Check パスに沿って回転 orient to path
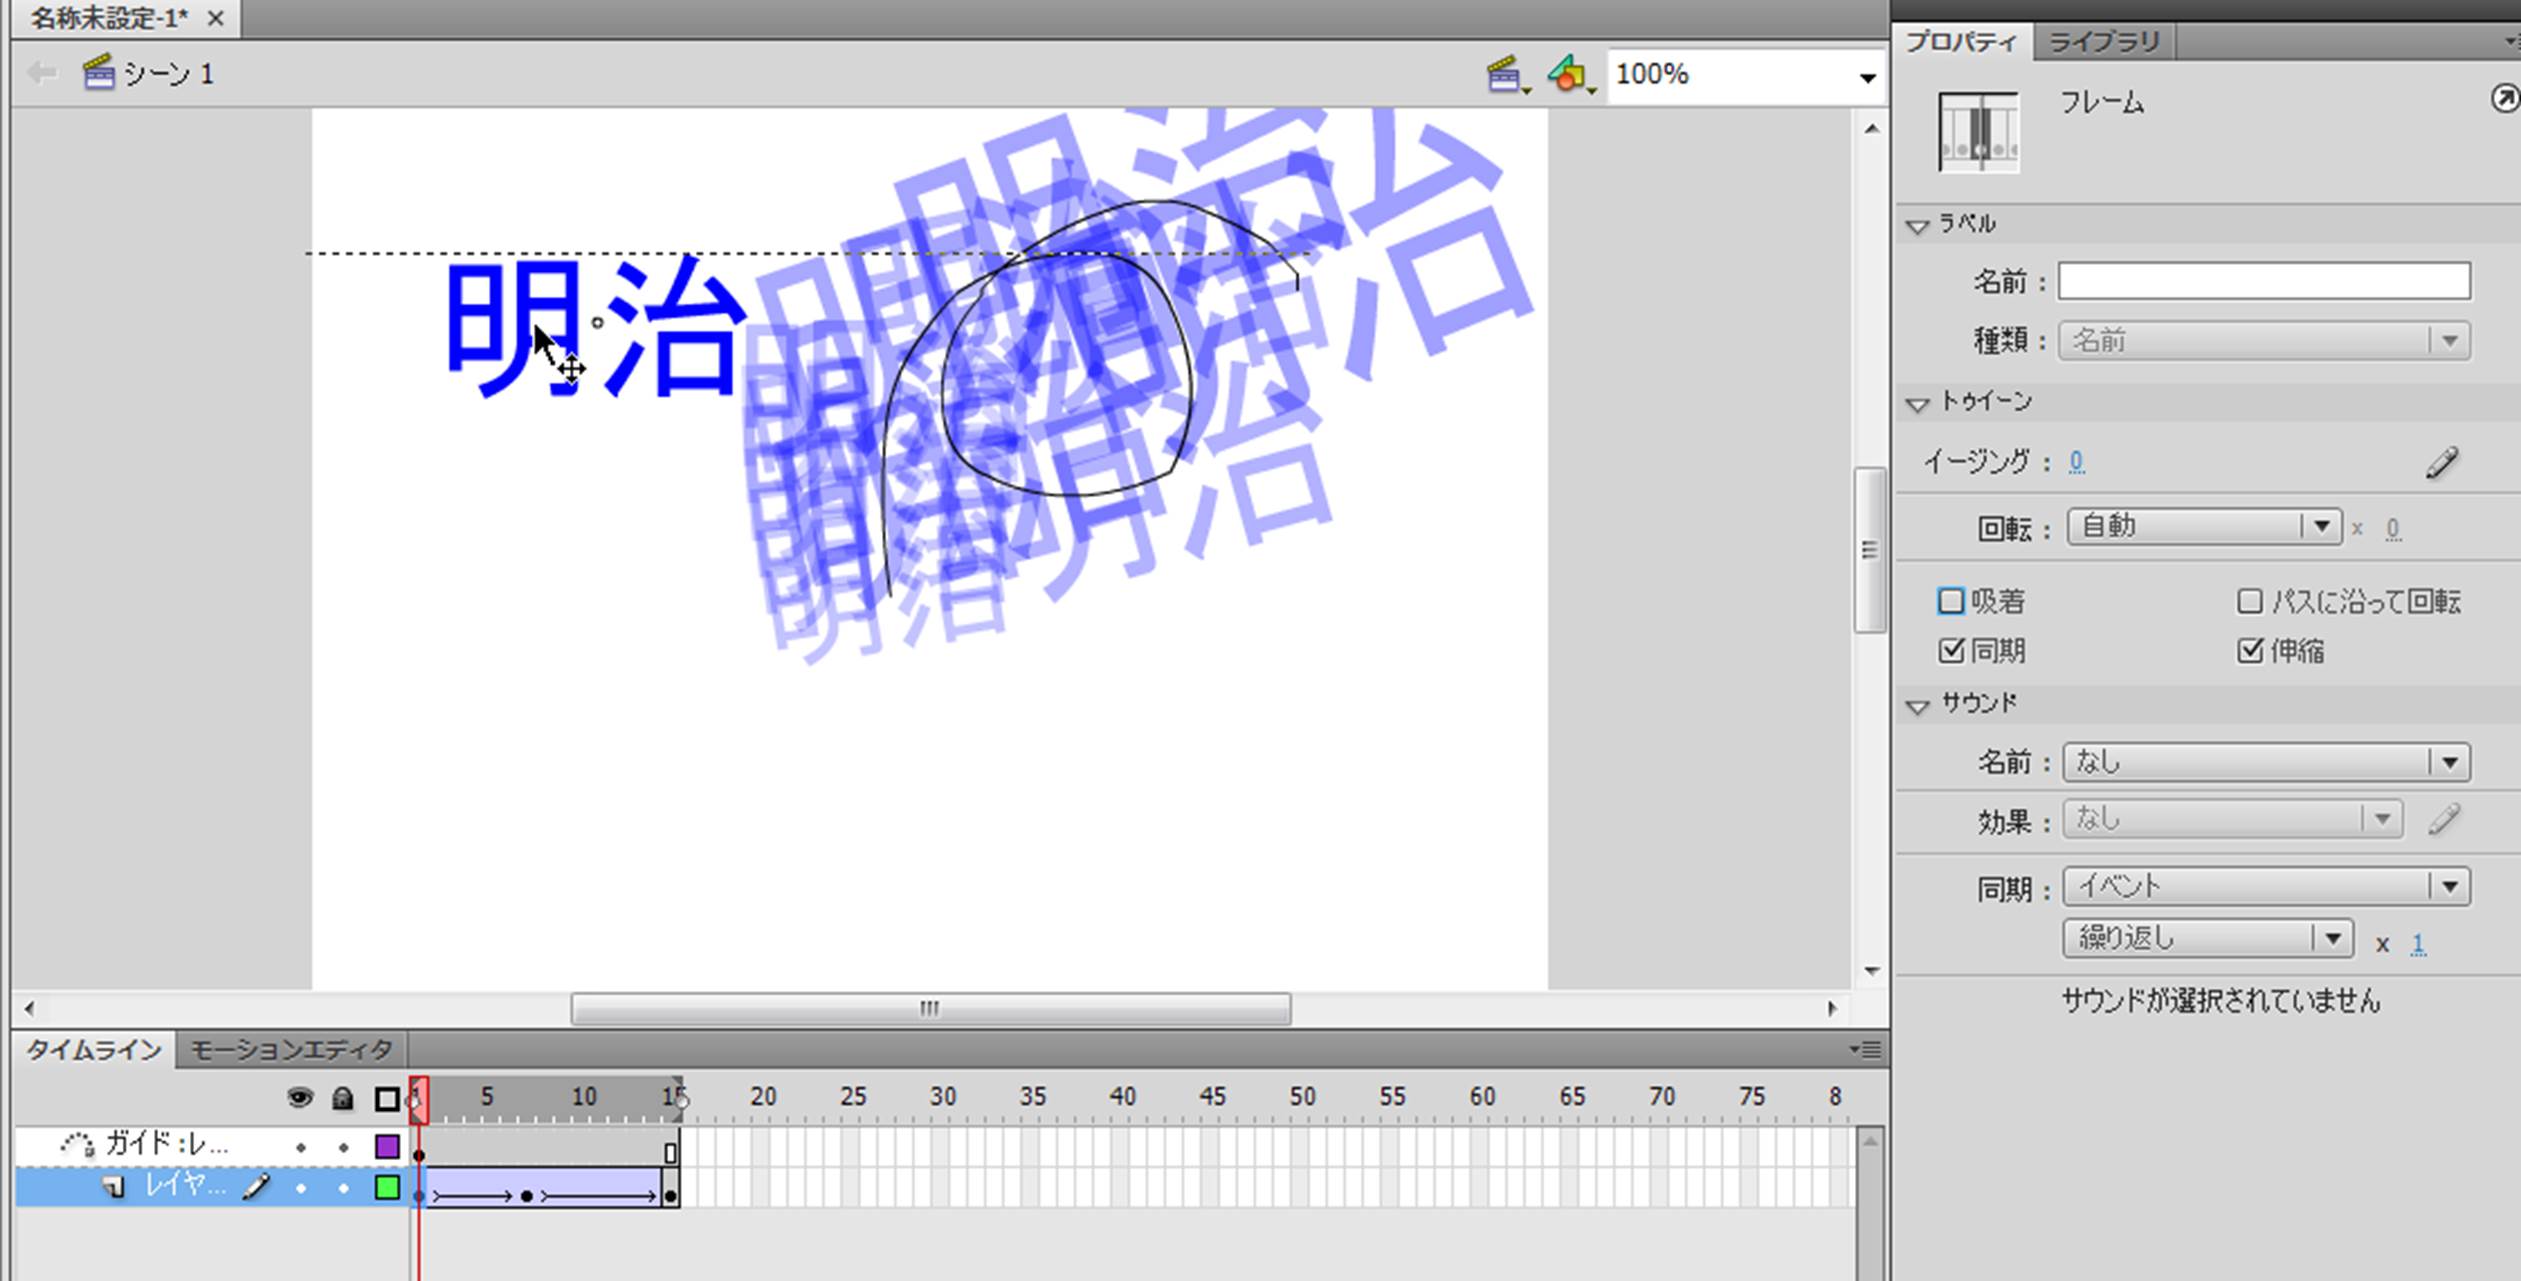This screenshot has height=1281, width=2521. [2249, 601]
